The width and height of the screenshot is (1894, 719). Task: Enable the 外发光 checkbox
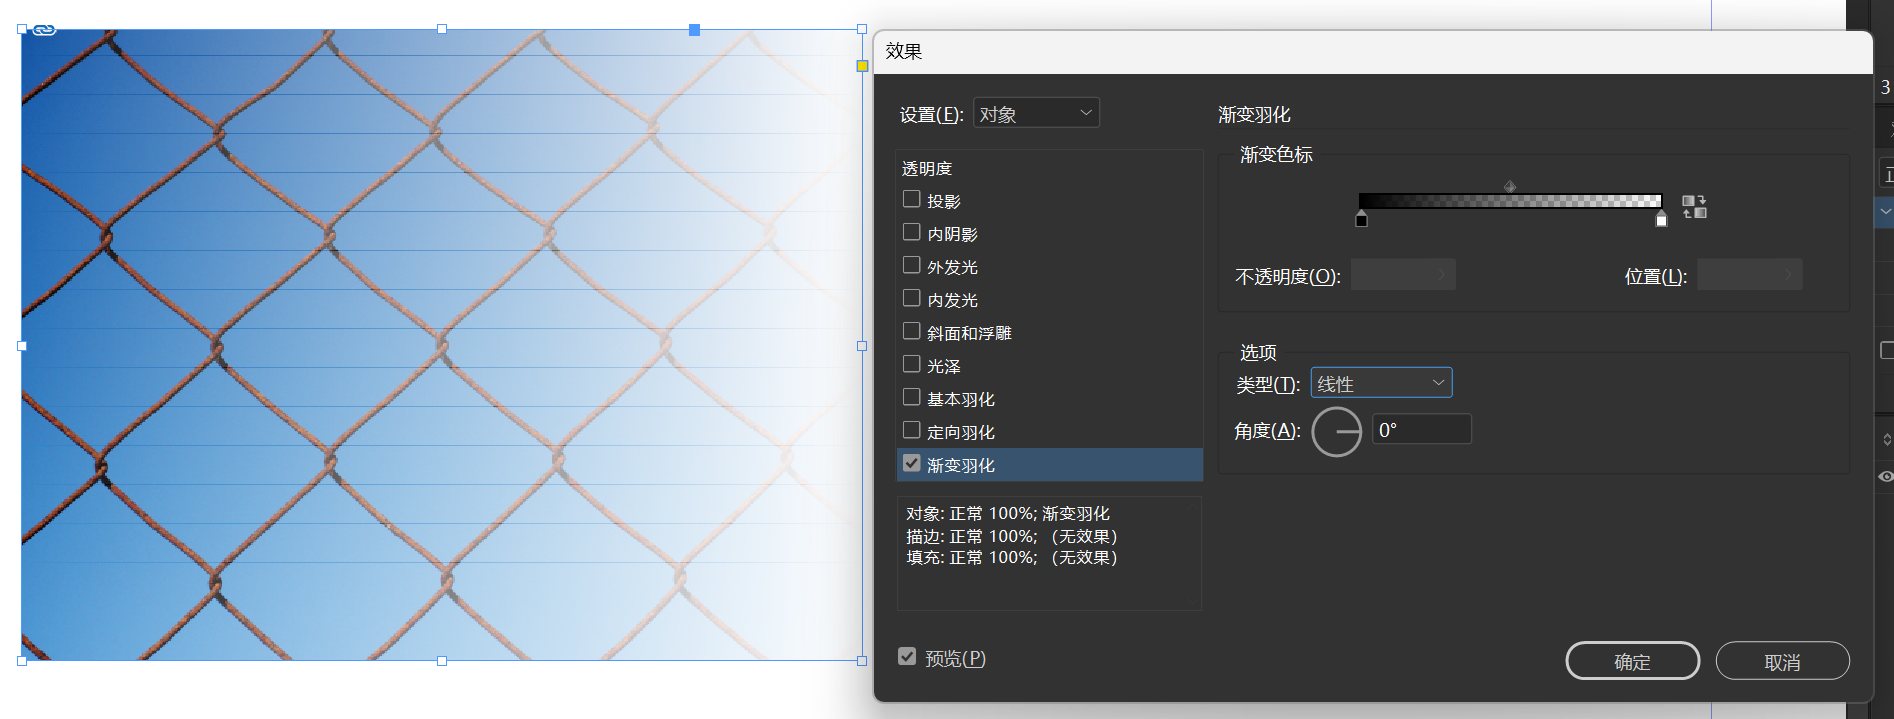point(911,265)
